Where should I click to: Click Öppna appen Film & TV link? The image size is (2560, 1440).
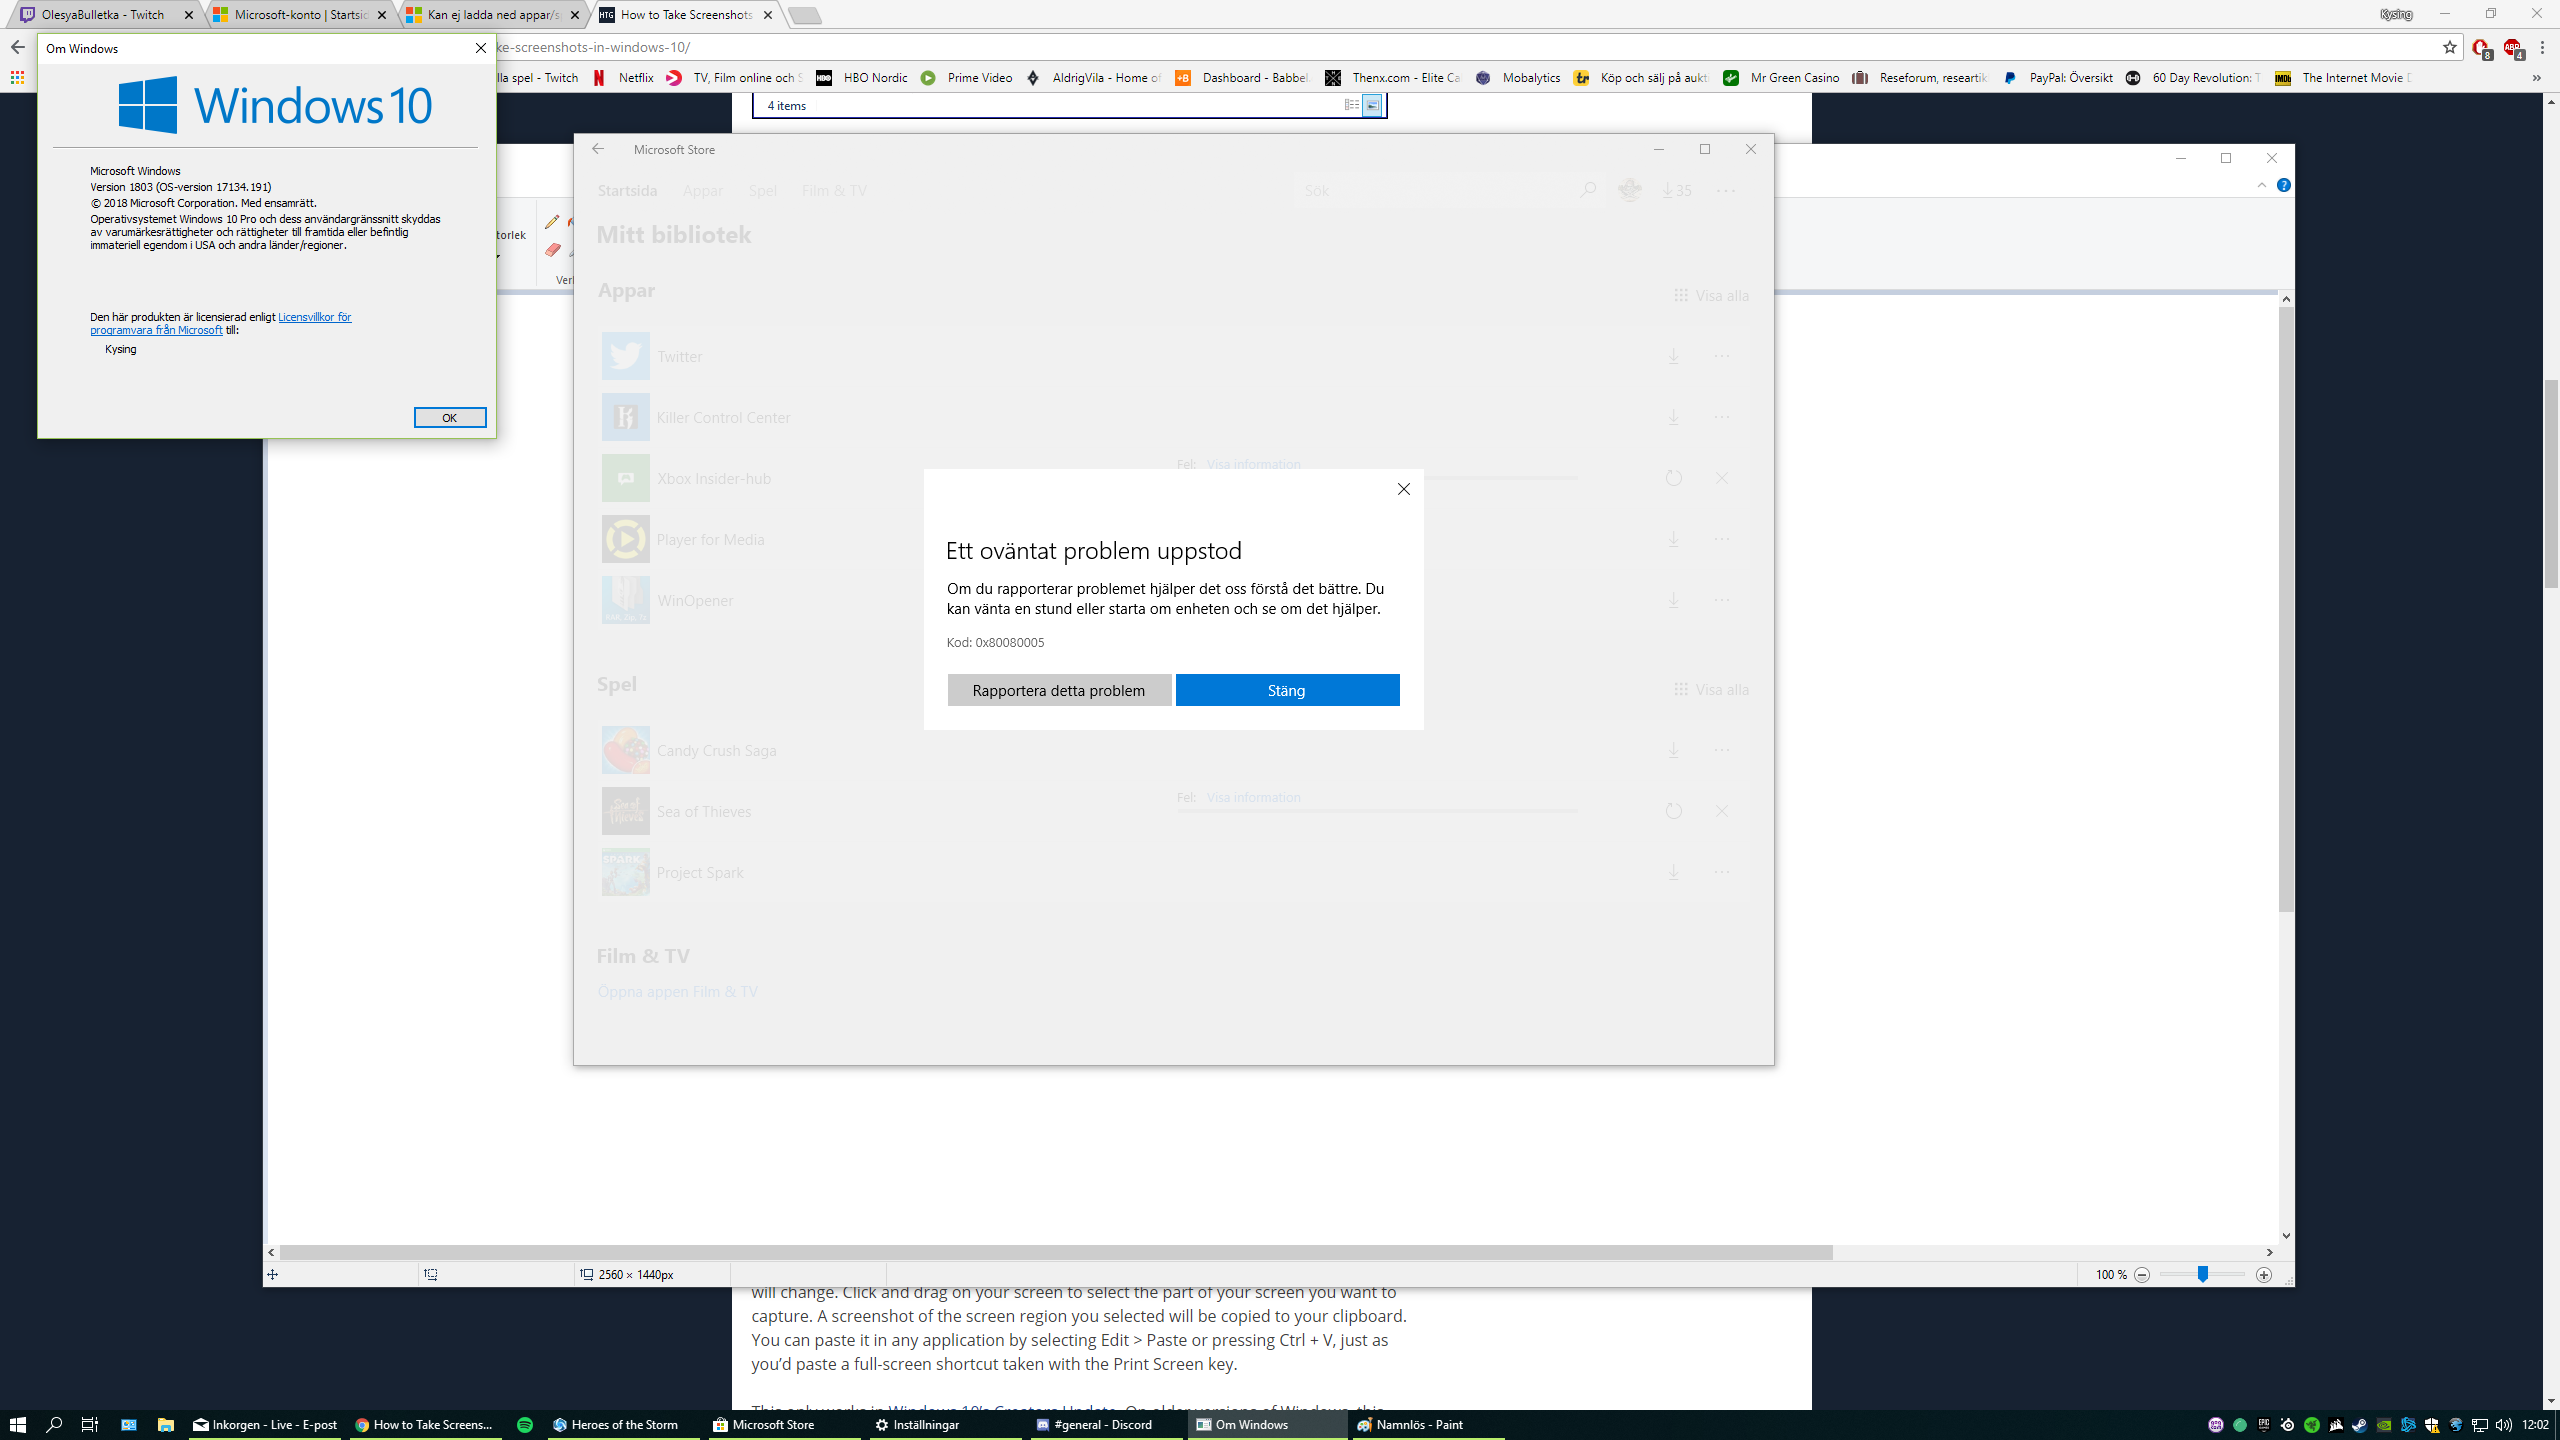(x=678, y=992)
